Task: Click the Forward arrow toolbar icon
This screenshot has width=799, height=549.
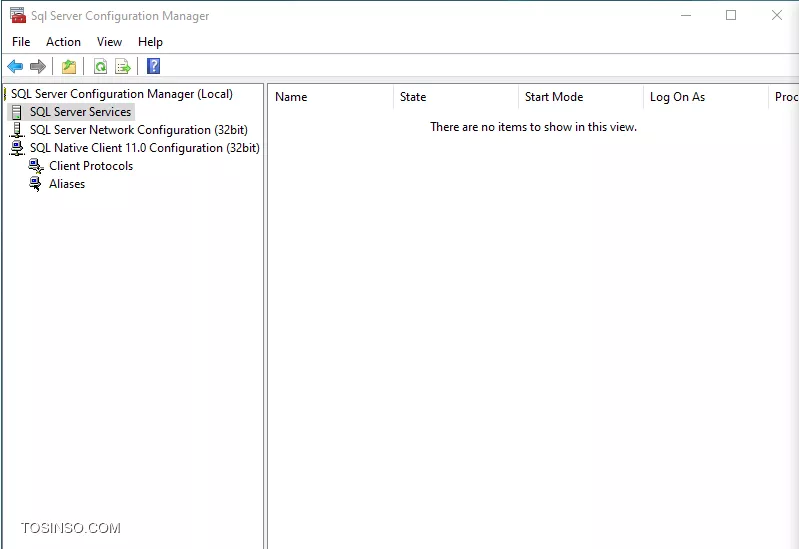Action: point(38,66)
